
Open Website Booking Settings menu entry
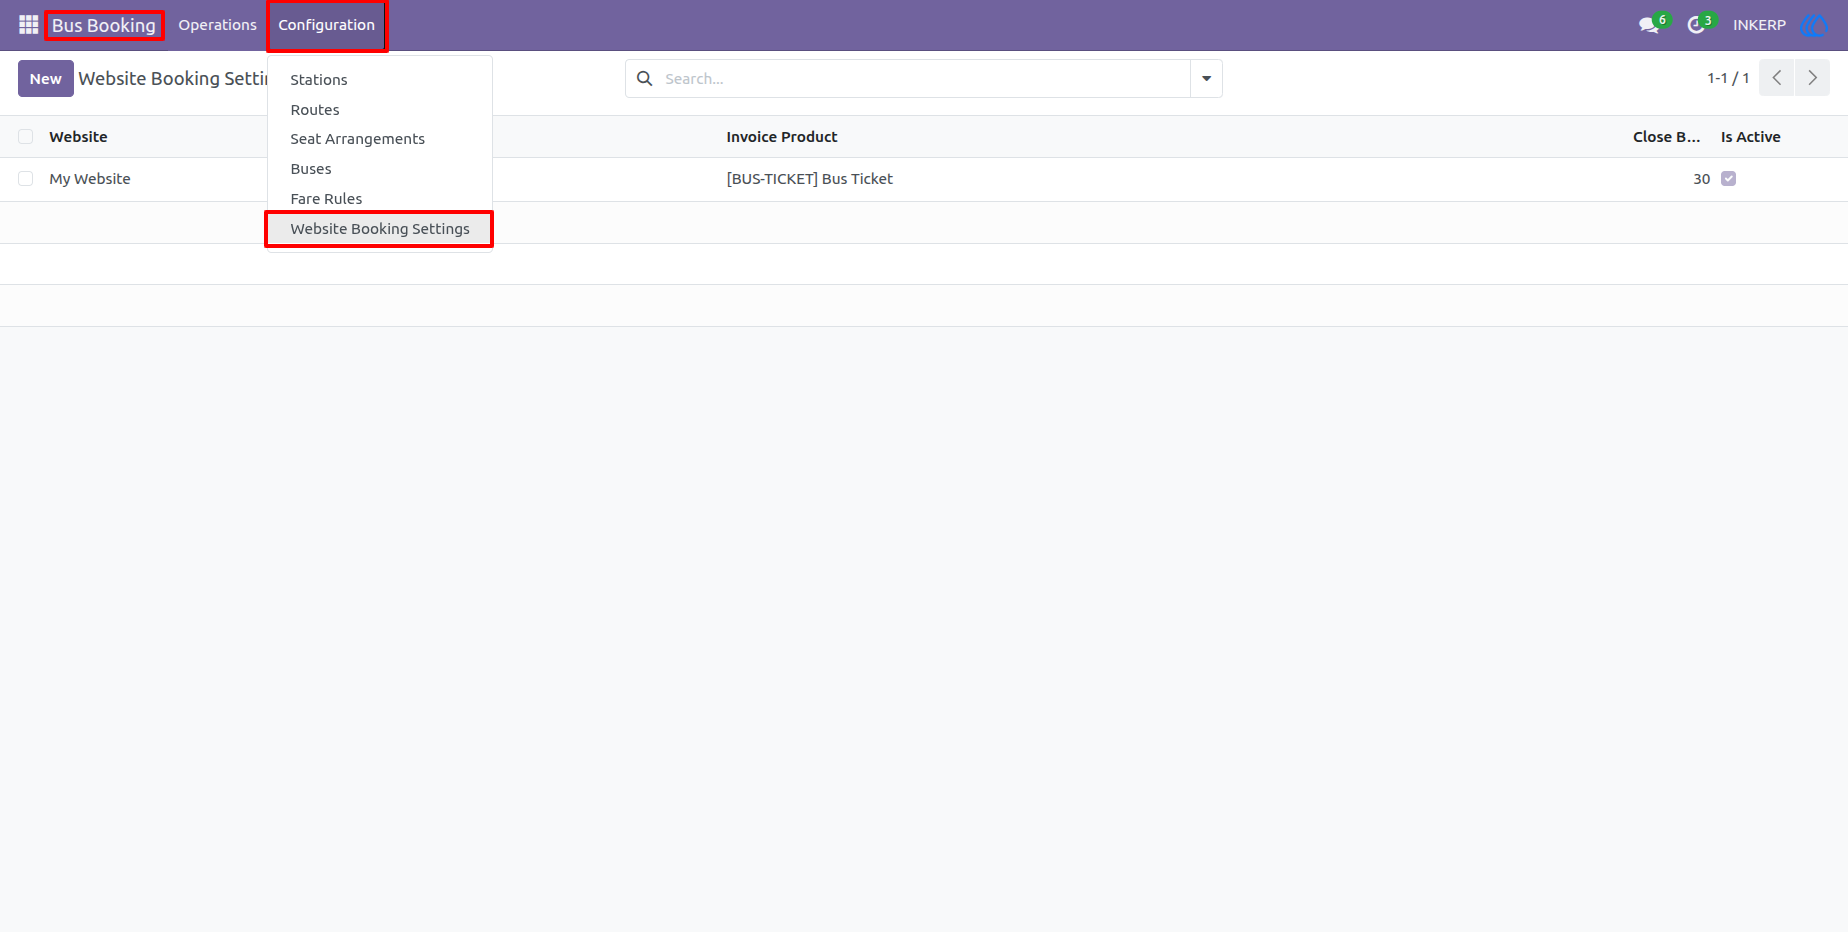point(380,229)
